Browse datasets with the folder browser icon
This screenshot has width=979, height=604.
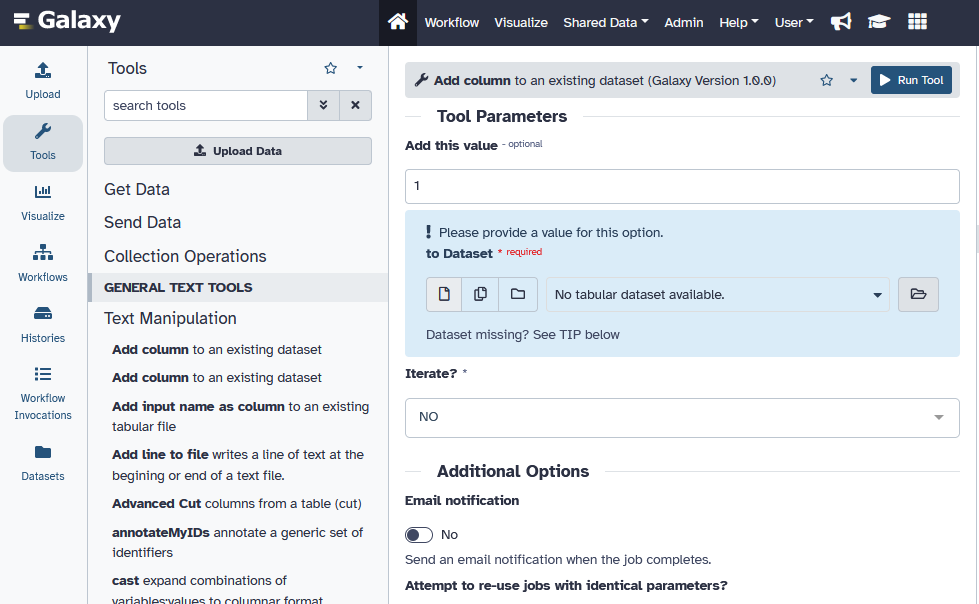coord(918,294)
